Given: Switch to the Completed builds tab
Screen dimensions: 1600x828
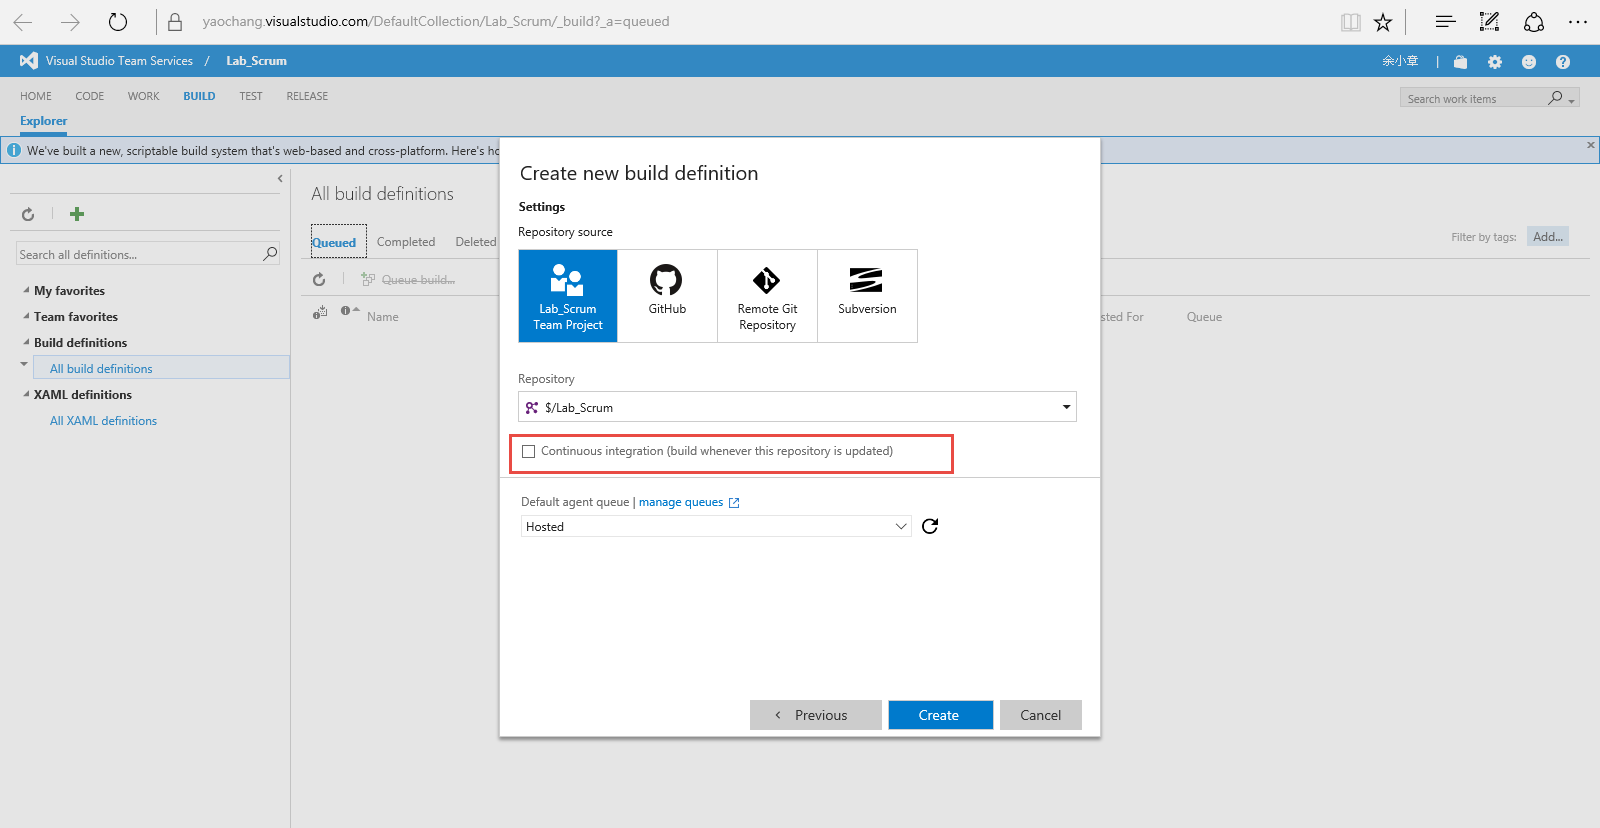Looking at the screenshot, I should [406, 242].
